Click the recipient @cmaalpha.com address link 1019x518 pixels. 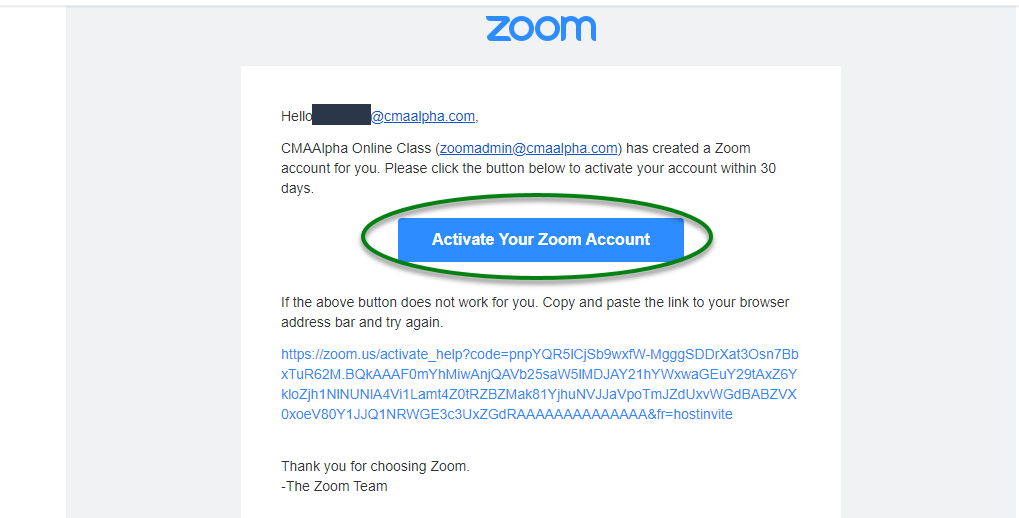423,116
